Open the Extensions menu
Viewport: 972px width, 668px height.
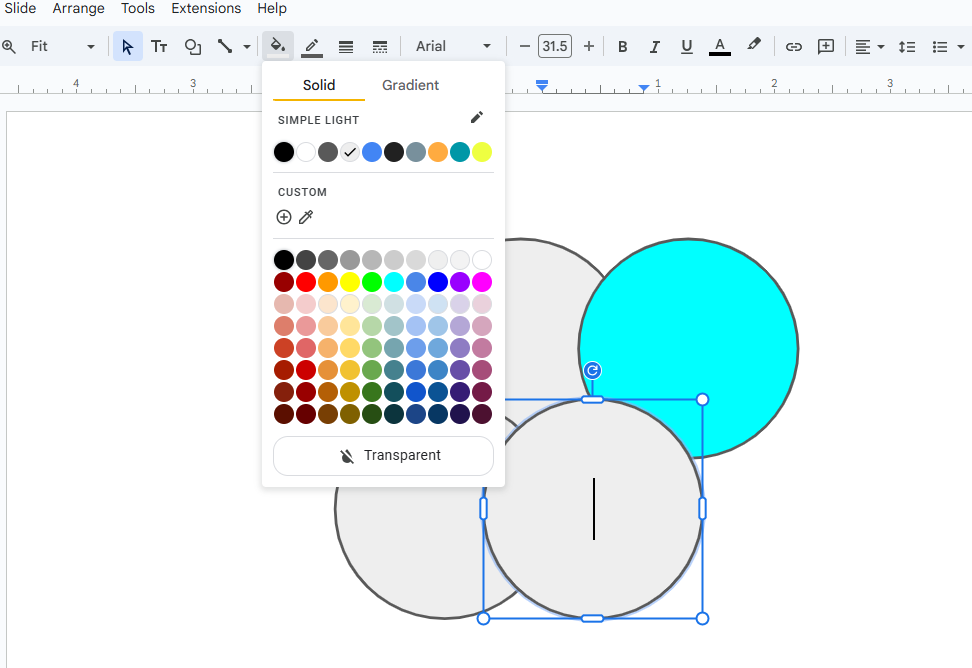pos(206,9)
